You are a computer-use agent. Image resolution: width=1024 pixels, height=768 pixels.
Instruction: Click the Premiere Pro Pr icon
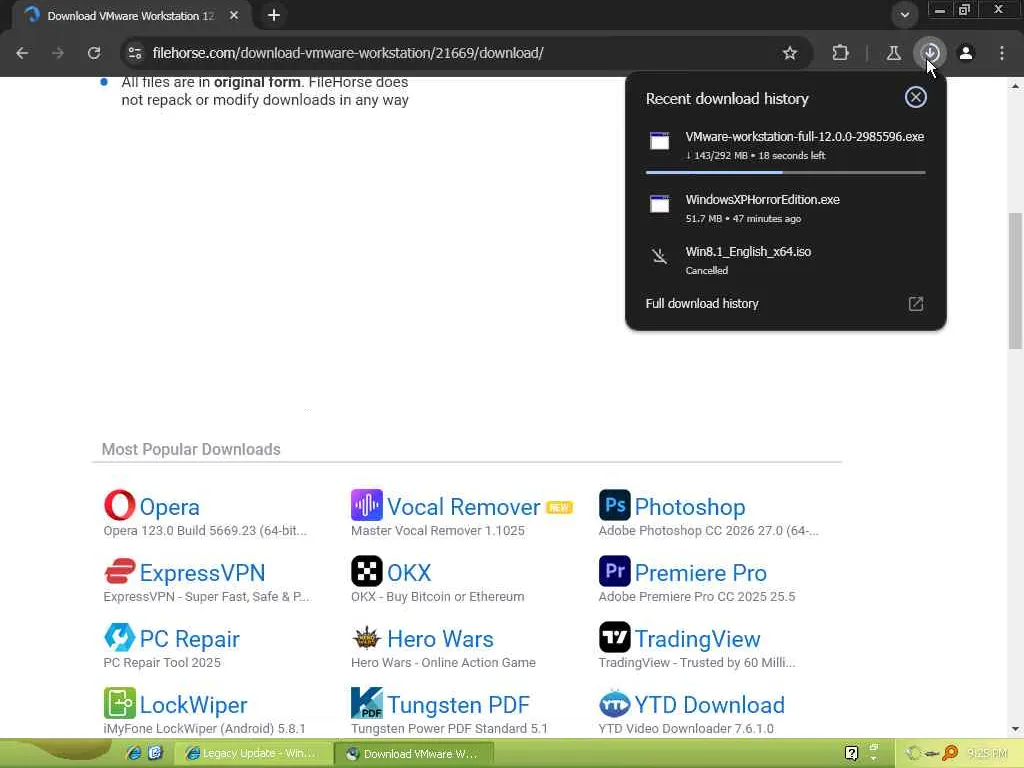(615, 571)
